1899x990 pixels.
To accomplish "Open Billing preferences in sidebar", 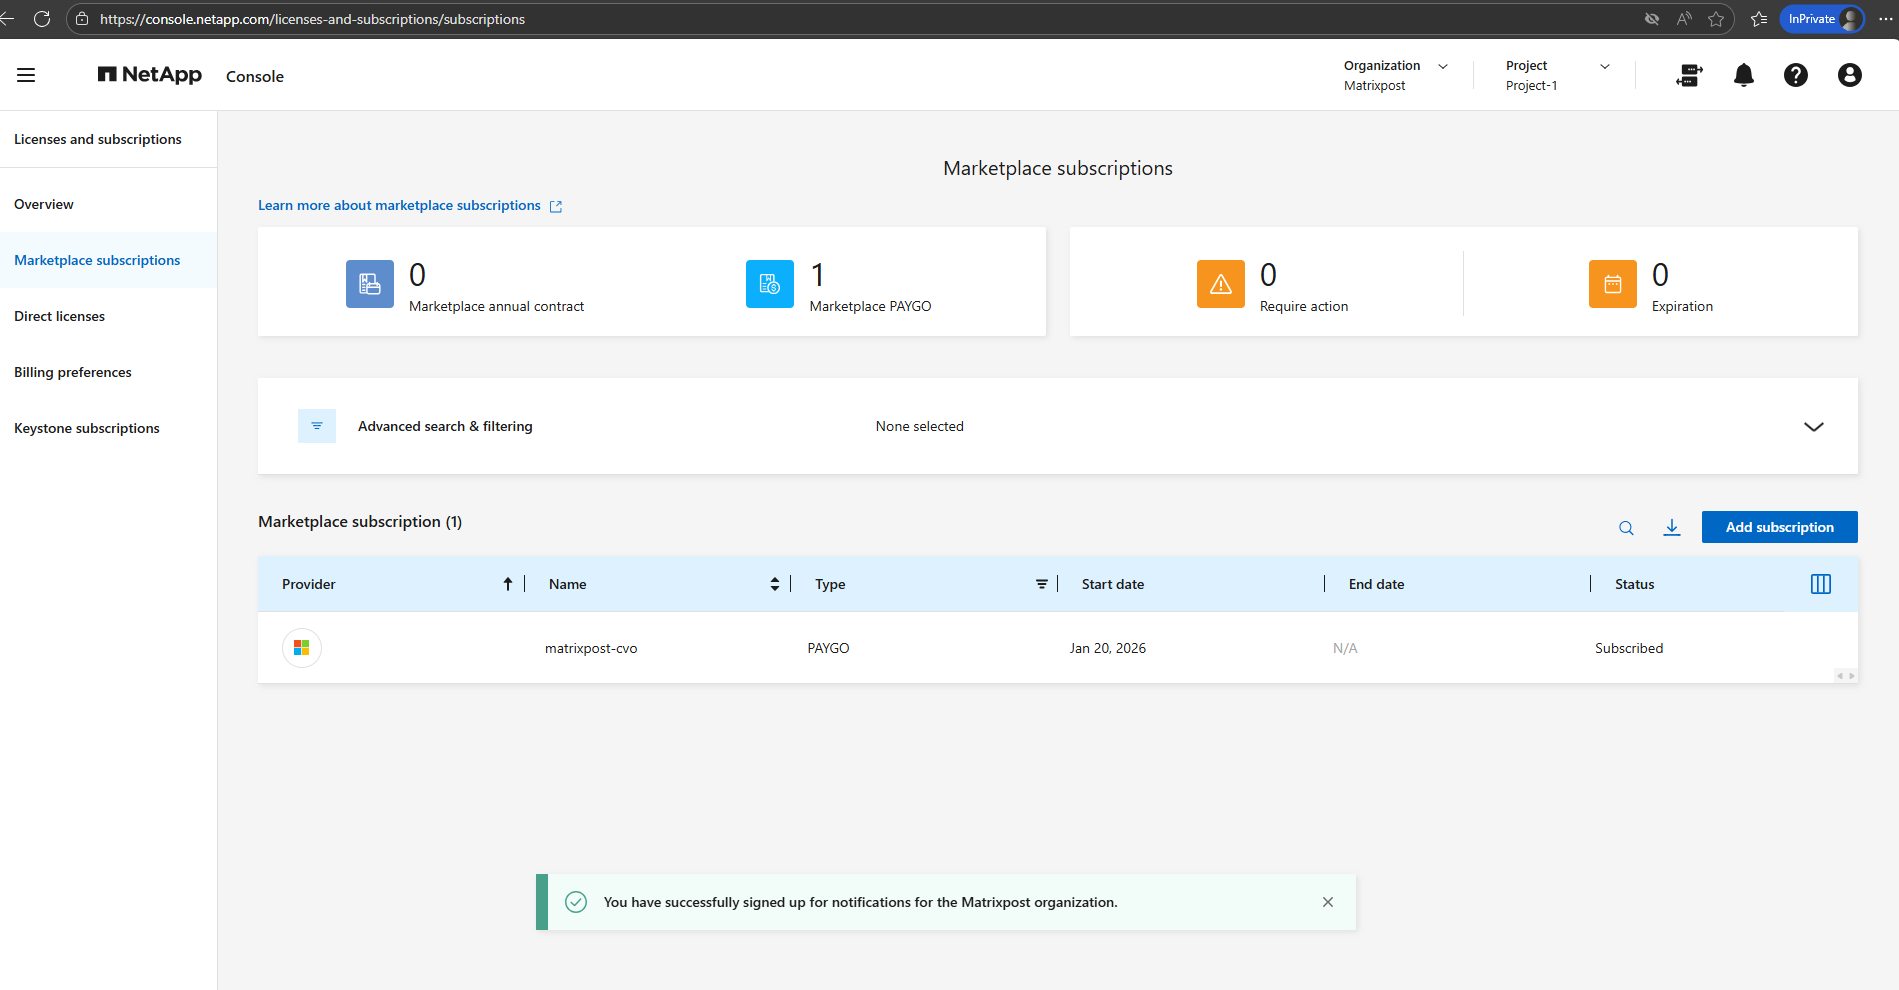I will click(73, 372).
